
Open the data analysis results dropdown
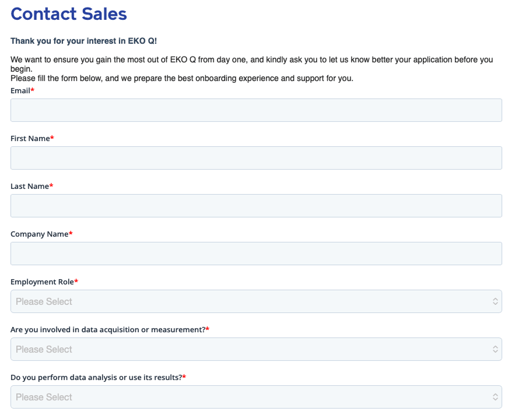click(256, 397)
